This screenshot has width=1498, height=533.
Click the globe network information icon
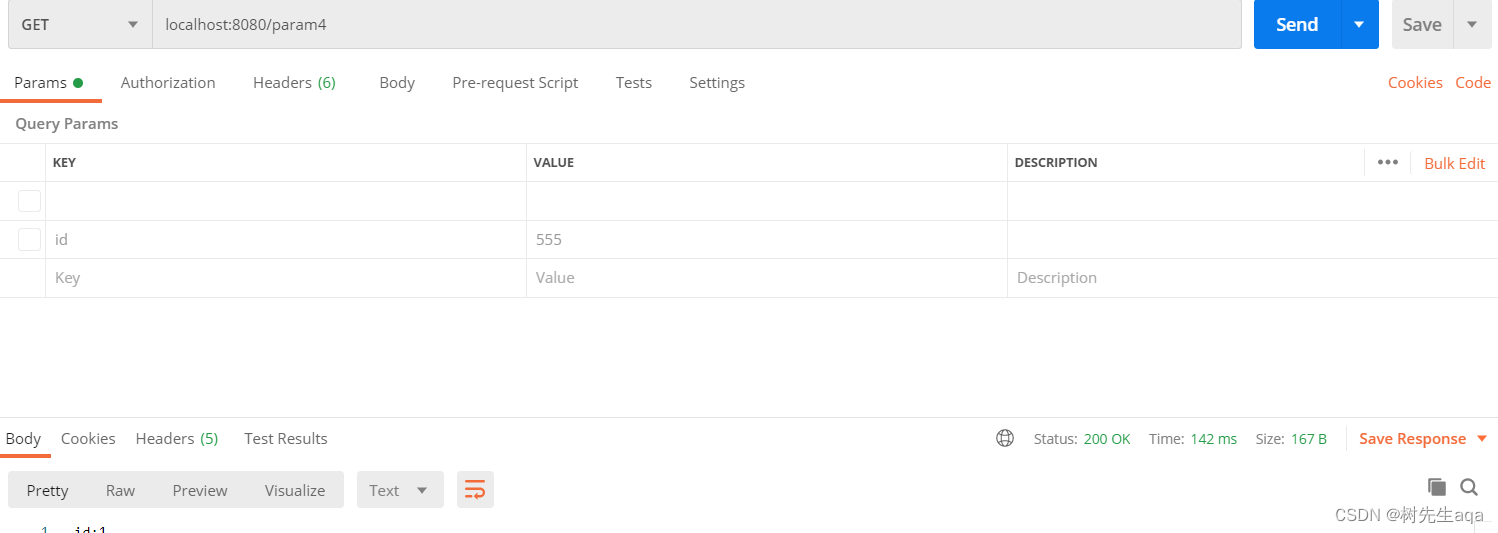point(1005,438)
